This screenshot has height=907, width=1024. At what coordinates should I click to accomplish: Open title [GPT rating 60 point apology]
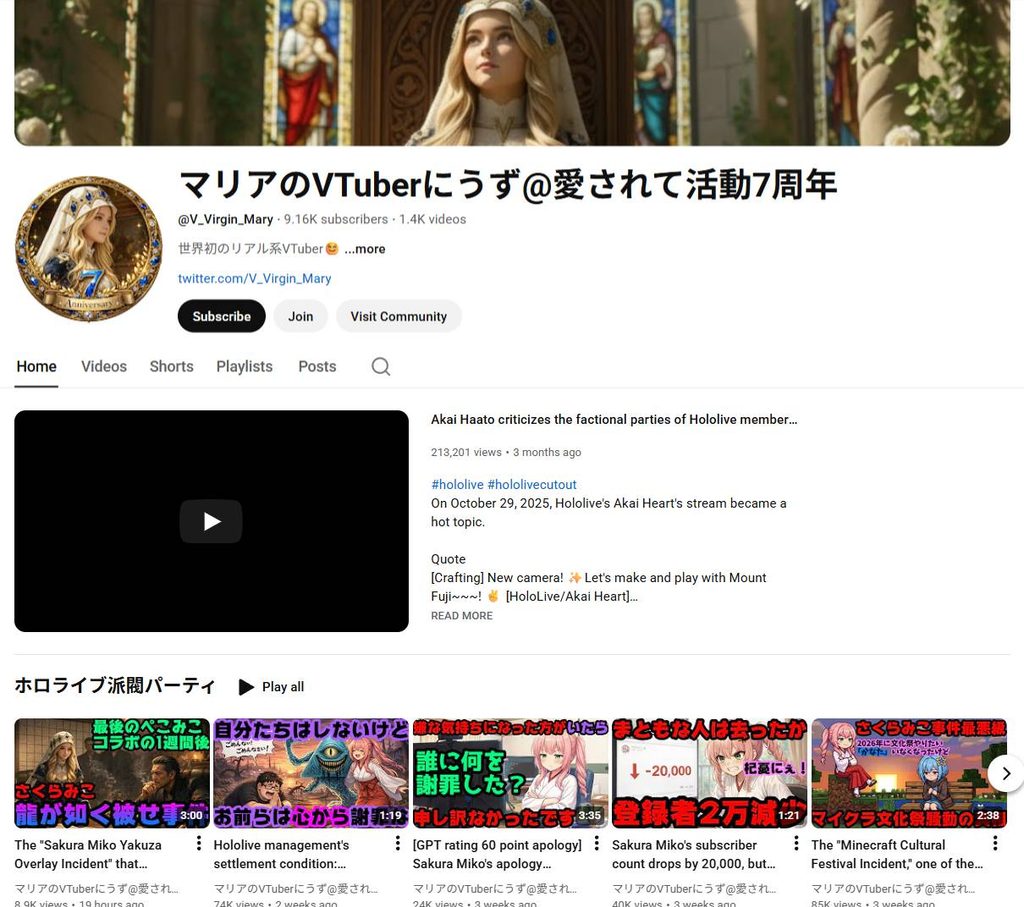[x=497, y=854]
